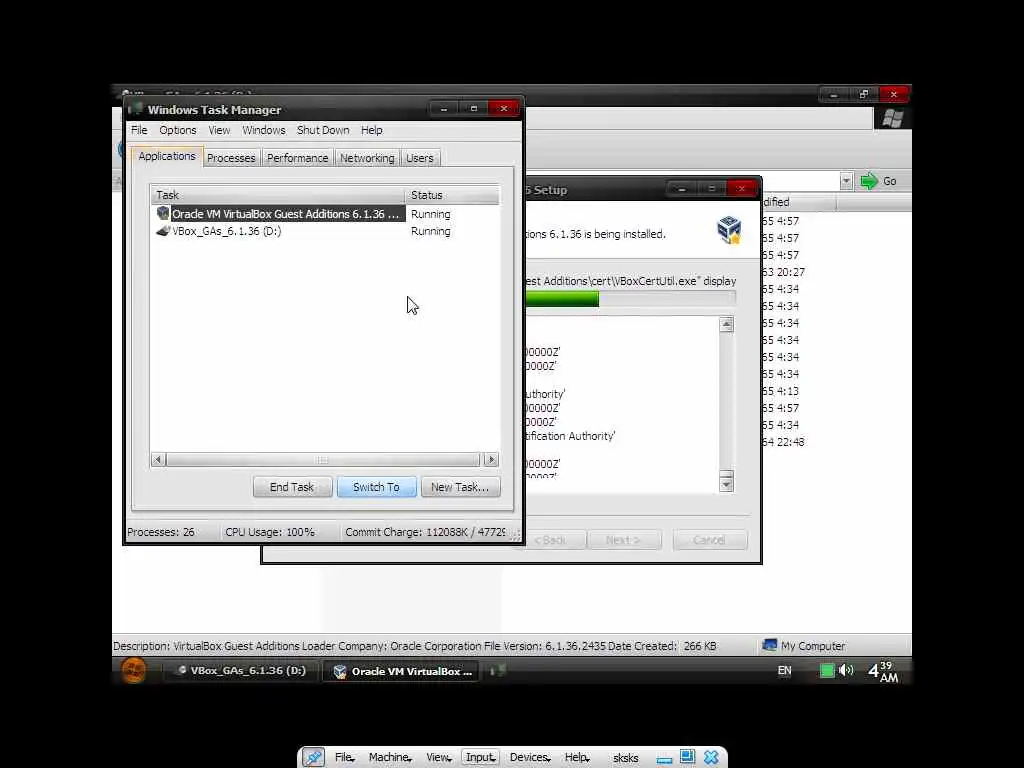The width and height of the screenshot is (1024, 768).
Task: Click the Start button orb
Action: click(x=134, y=671)
